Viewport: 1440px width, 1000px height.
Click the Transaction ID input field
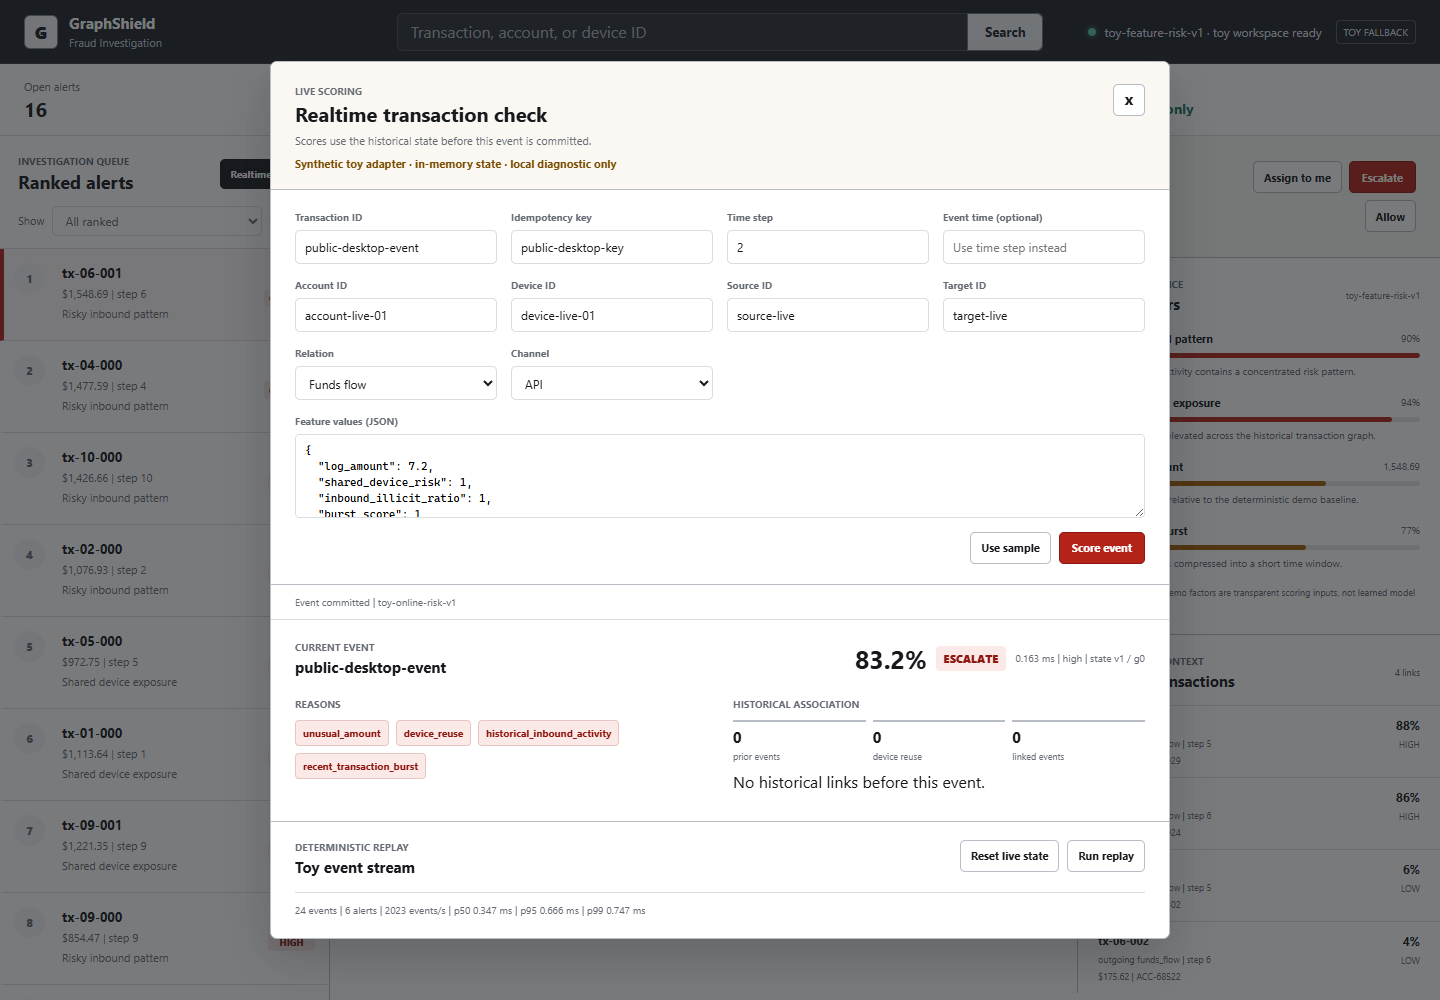396,247
